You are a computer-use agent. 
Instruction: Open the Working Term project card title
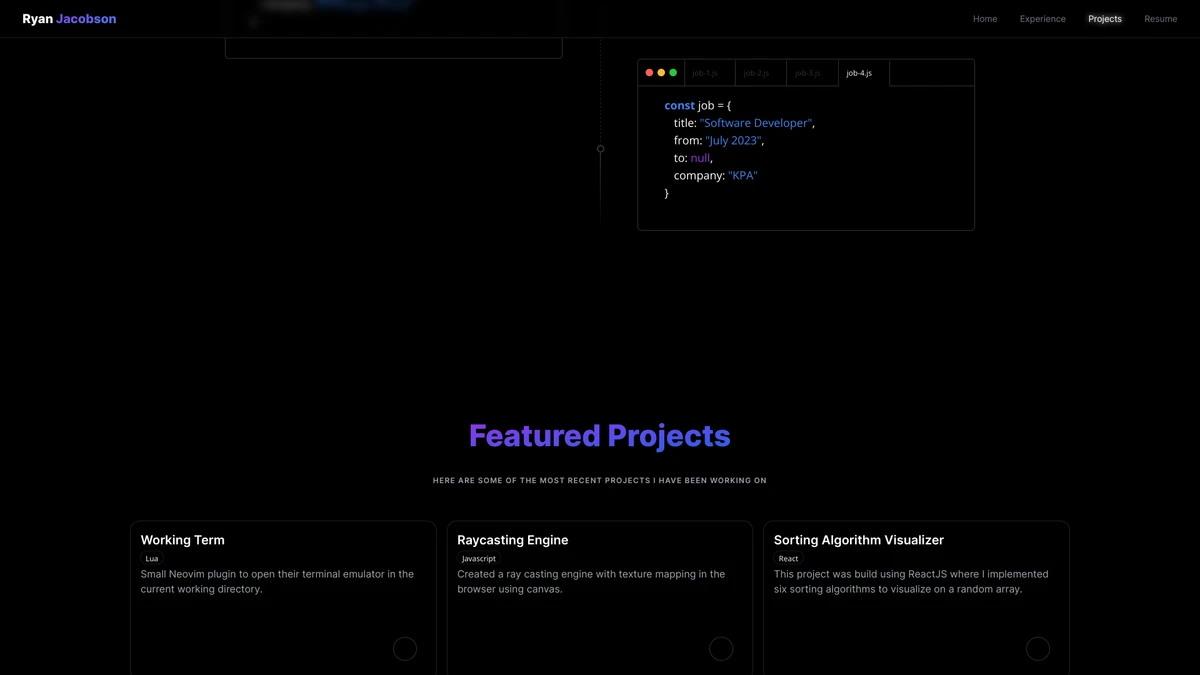tap(183, 540)
